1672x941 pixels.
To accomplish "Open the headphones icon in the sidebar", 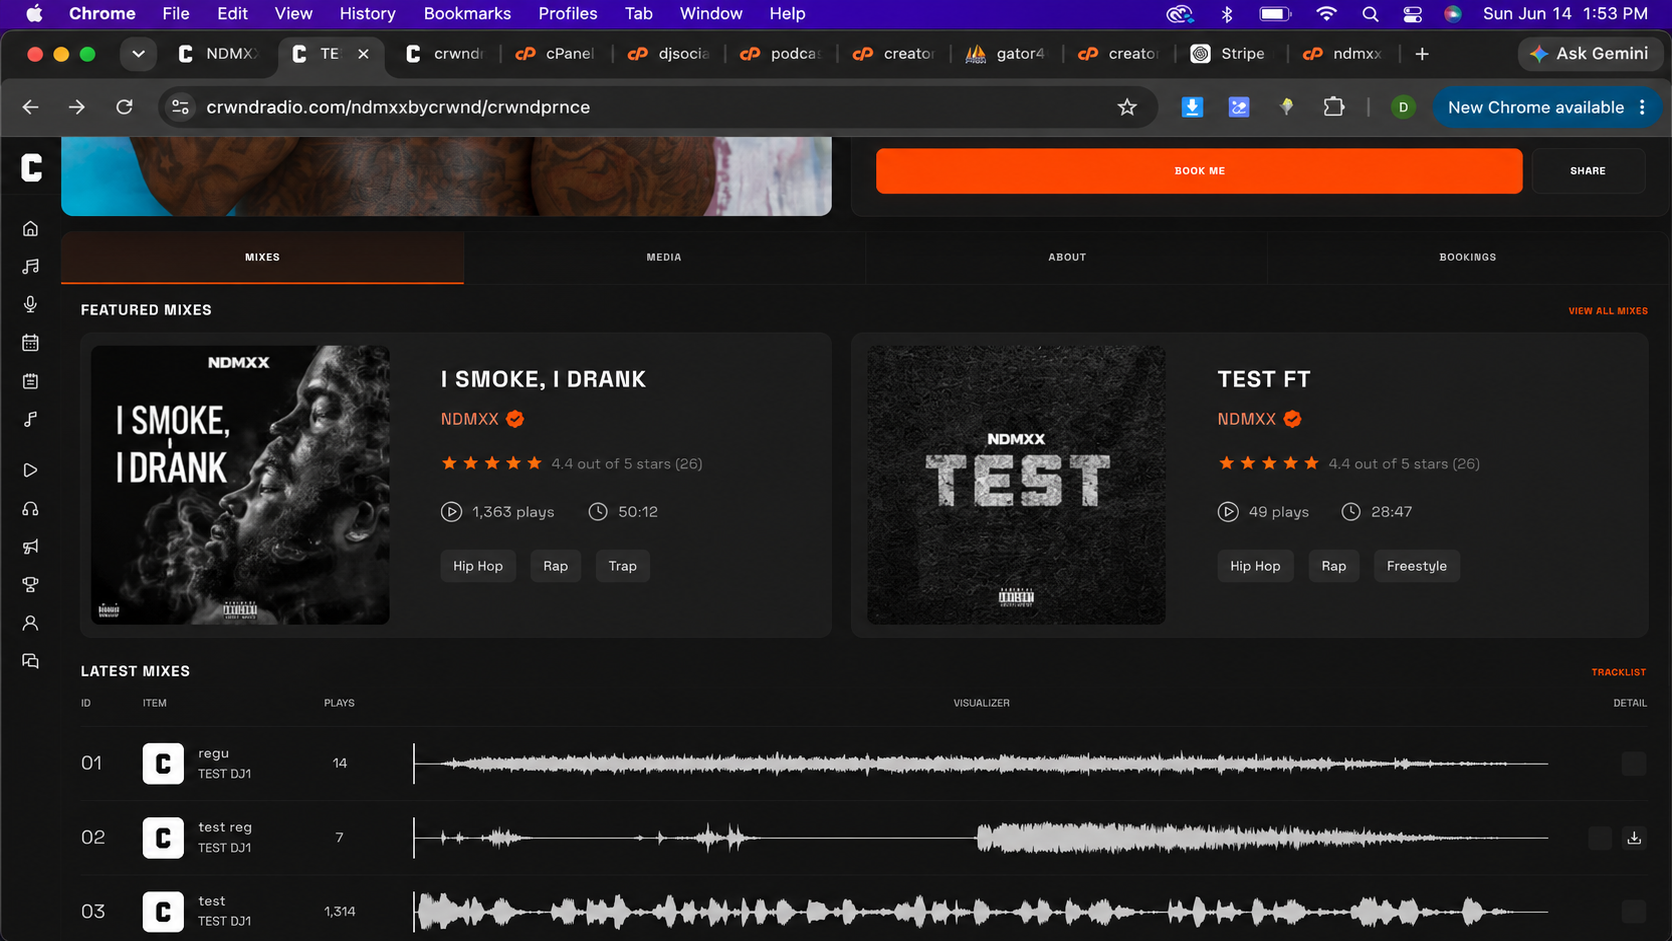I will tap(31, 509).
